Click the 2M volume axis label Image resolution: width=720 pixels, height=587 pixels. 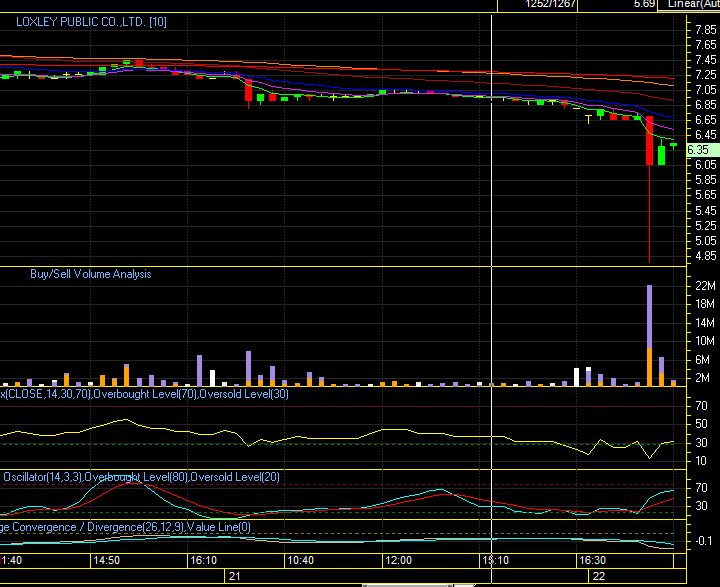coord(703,378)
